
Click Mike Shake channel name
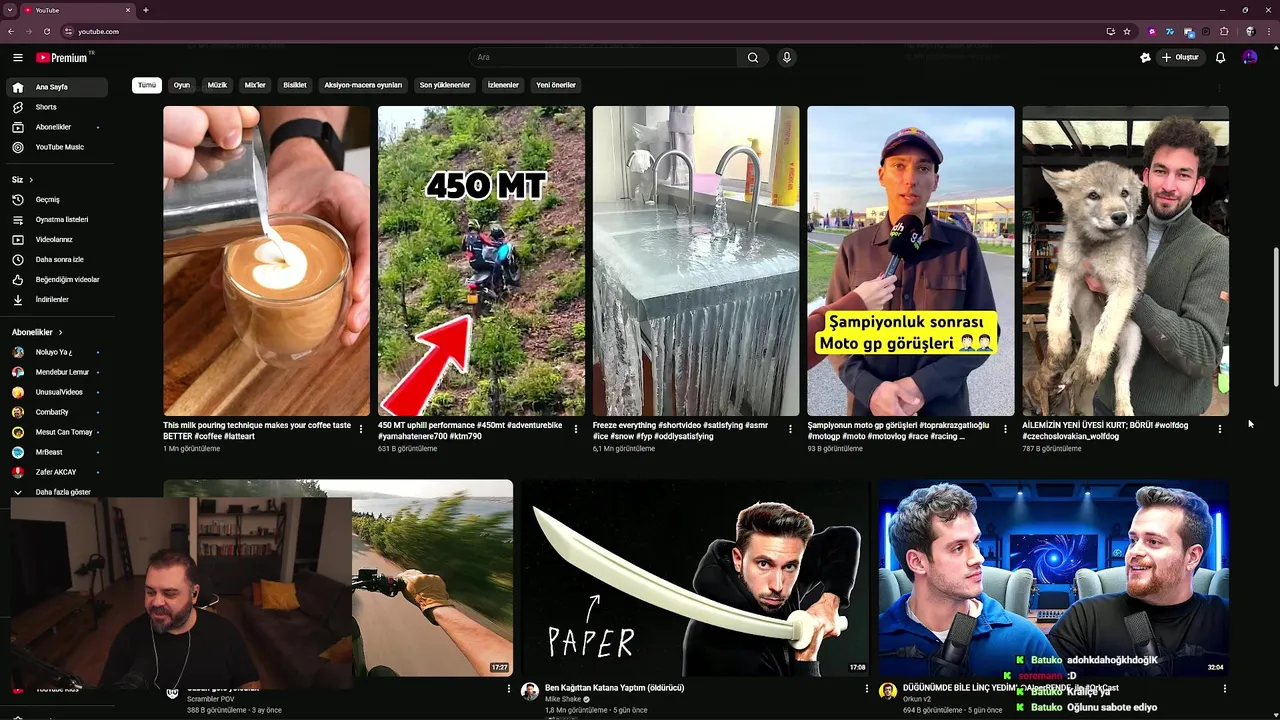[563, 699]
